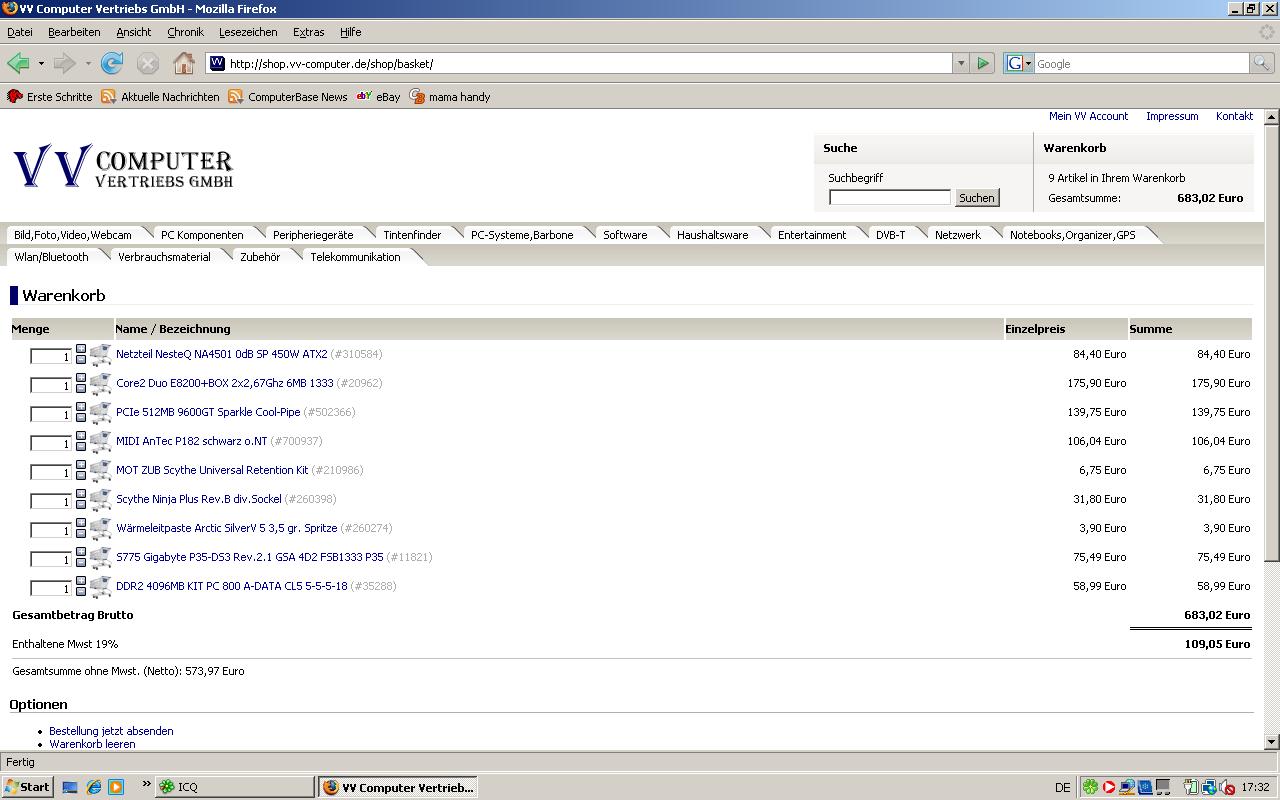Switch to the Tintenfinder category tab
Viewport: 1280px width, 800px height.
coord(412,235)
